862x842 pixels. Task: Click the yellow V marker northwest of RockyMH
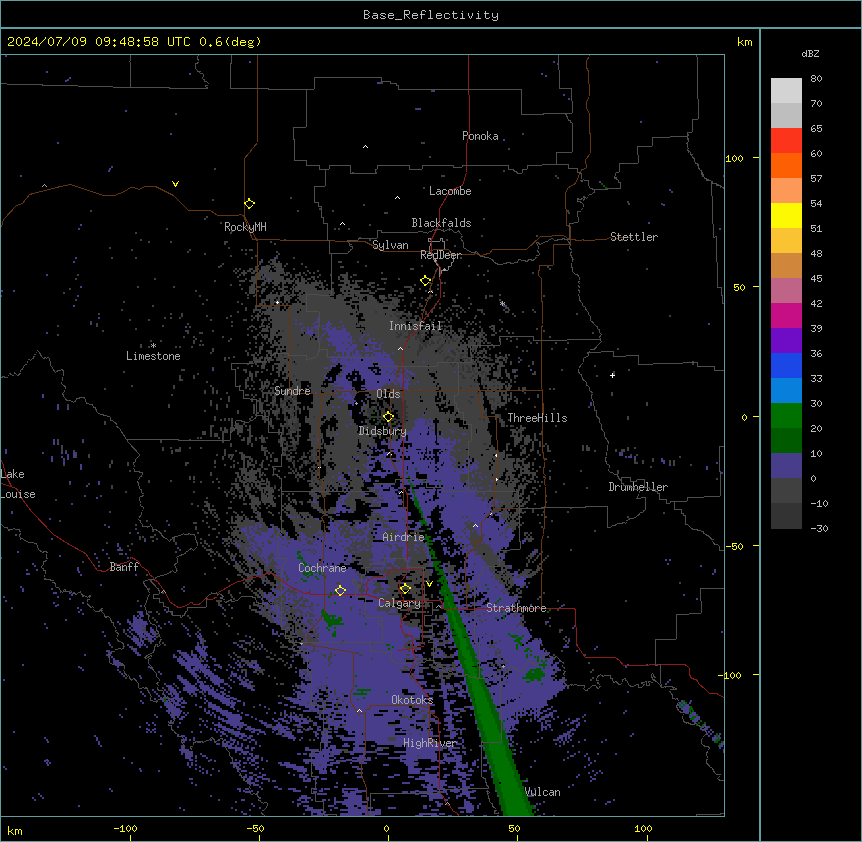[x=175, y=184]
